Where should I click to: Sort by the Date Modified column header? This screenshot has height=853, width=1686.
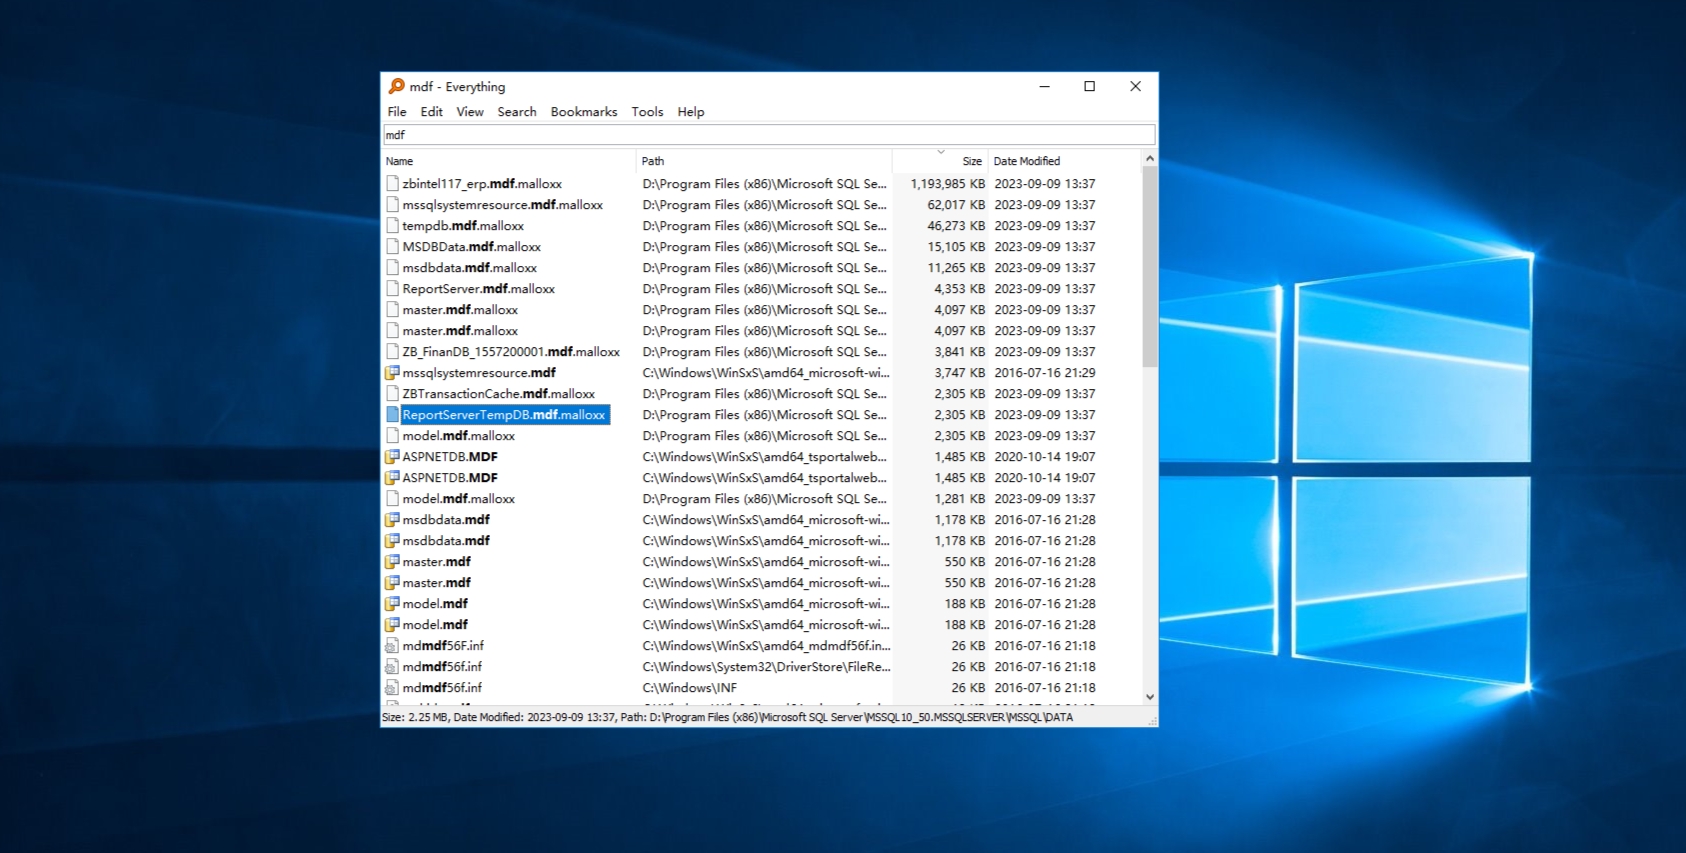click(x=1027, y=161)
